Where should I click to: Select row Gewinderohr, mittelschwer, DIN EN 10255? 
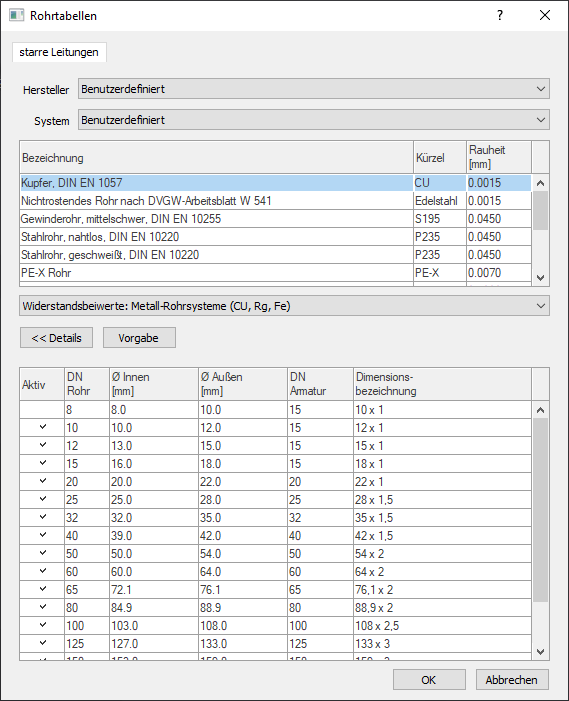click(x=275, y=219)
